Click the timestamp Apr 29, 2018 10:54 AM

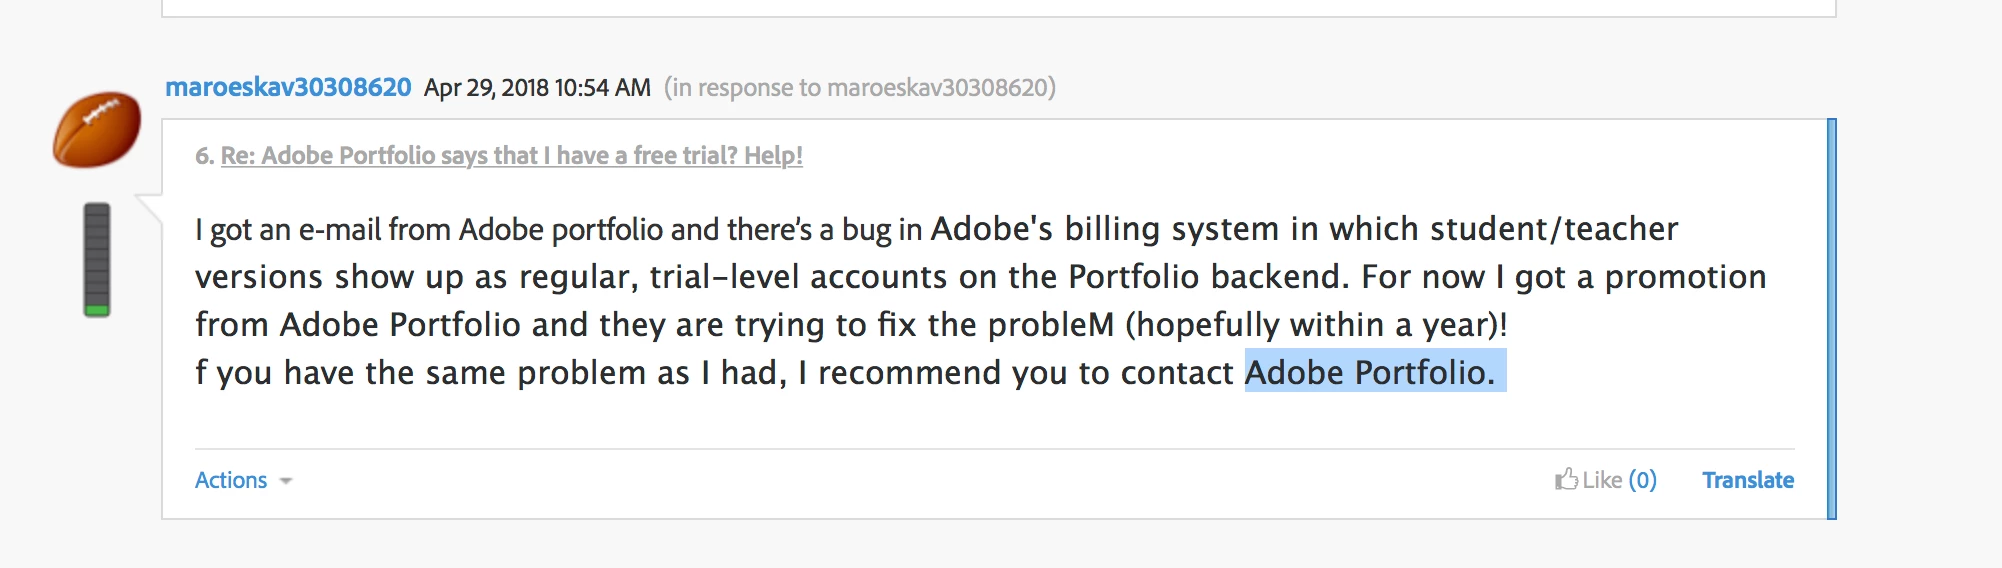537,88
